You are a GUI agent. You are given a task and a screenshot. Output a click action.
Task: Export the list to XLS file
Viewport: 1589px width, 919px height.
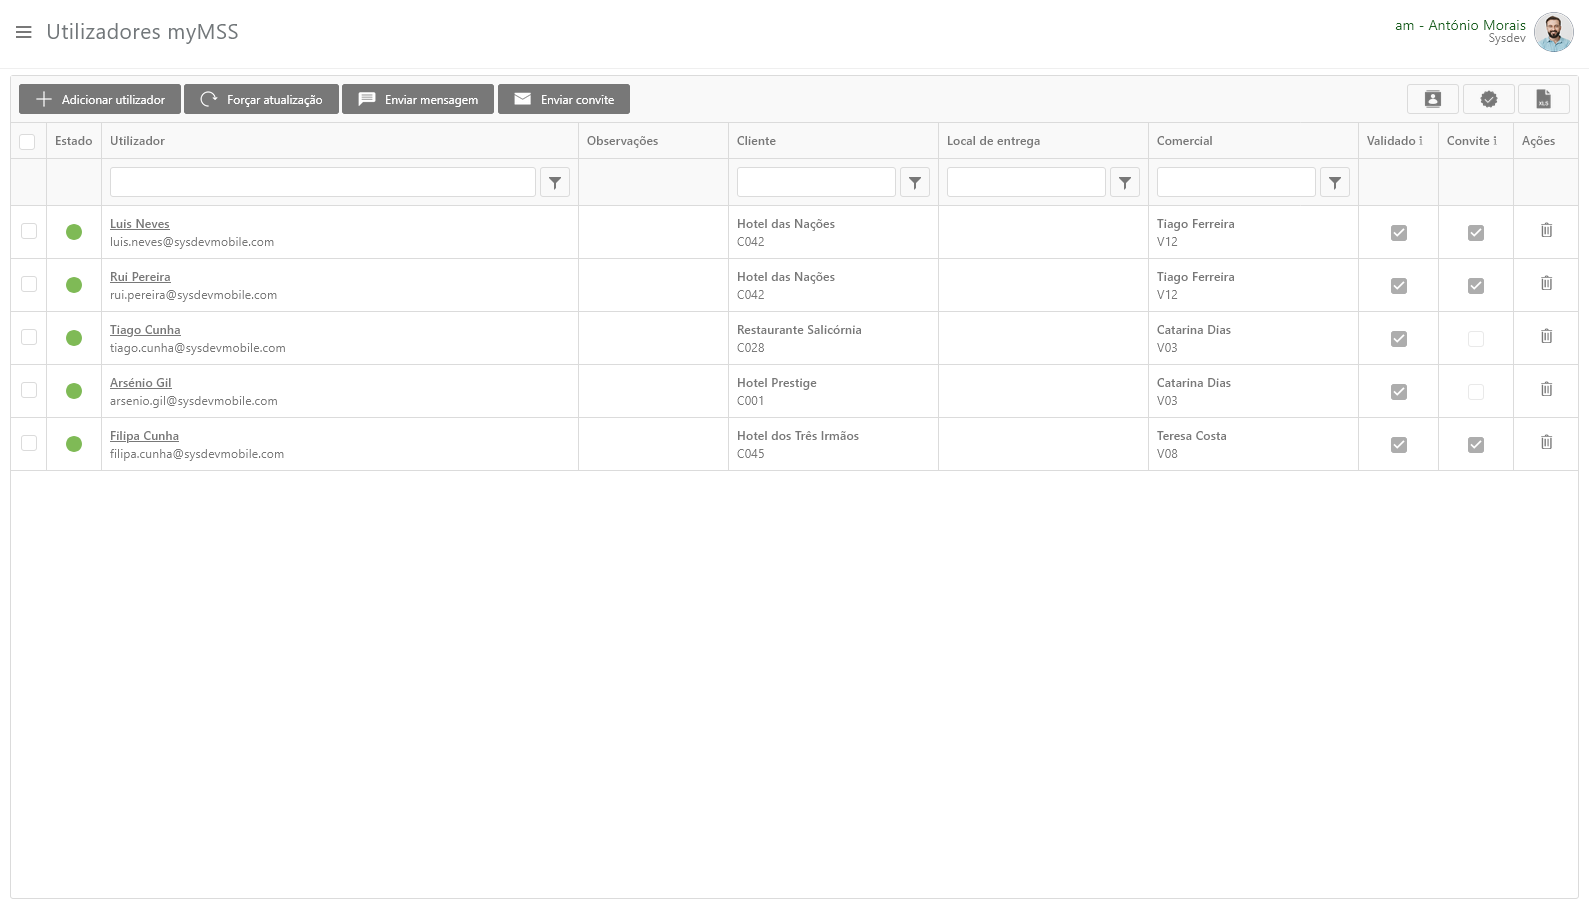point(1543,99)
